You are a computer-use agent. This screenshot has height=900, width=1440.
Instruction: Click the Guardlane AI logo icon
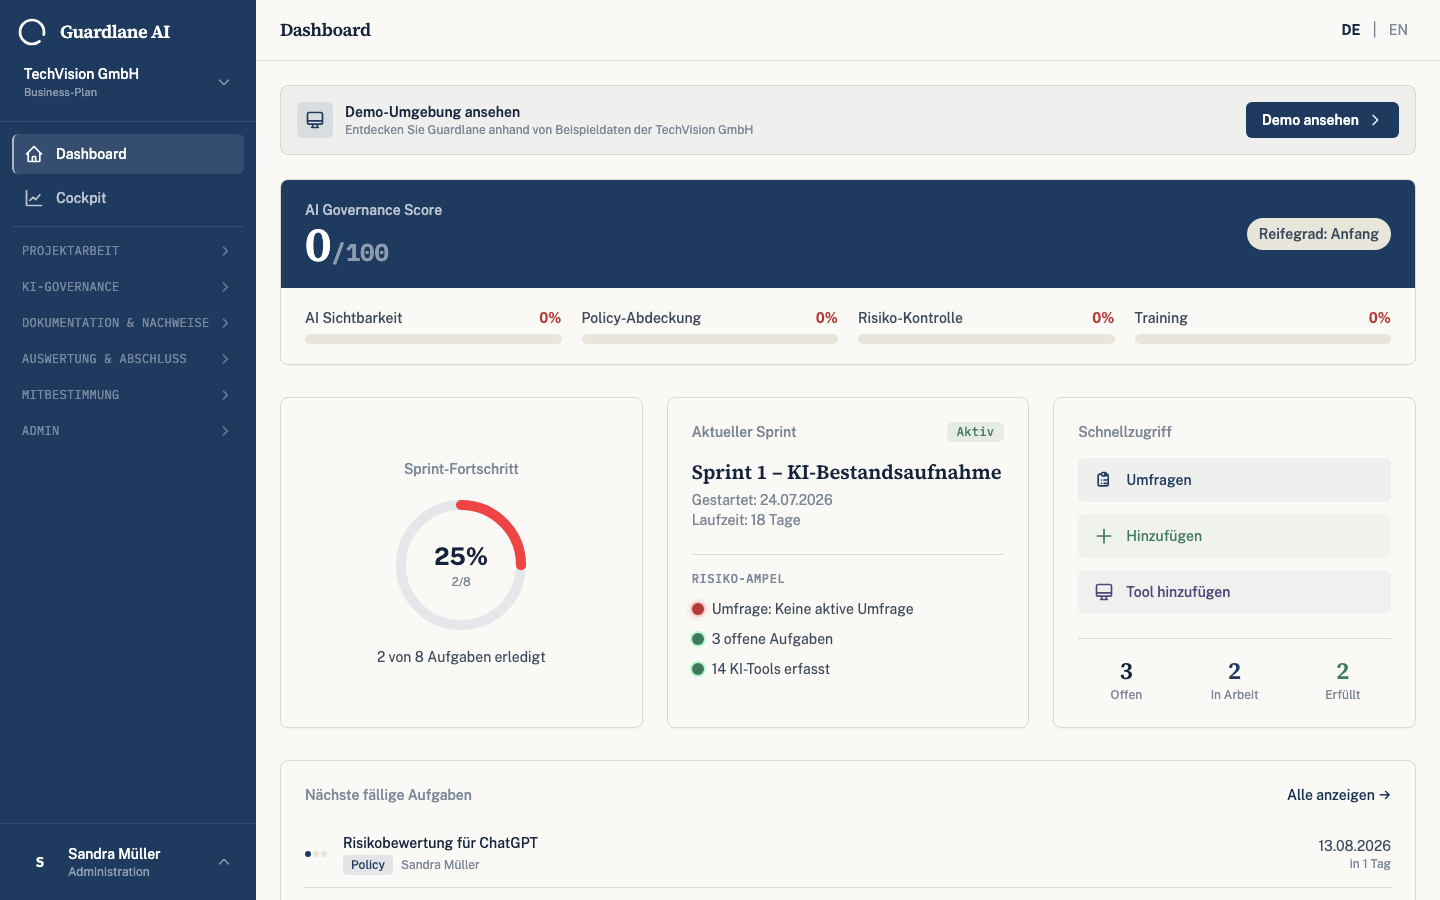32,32
